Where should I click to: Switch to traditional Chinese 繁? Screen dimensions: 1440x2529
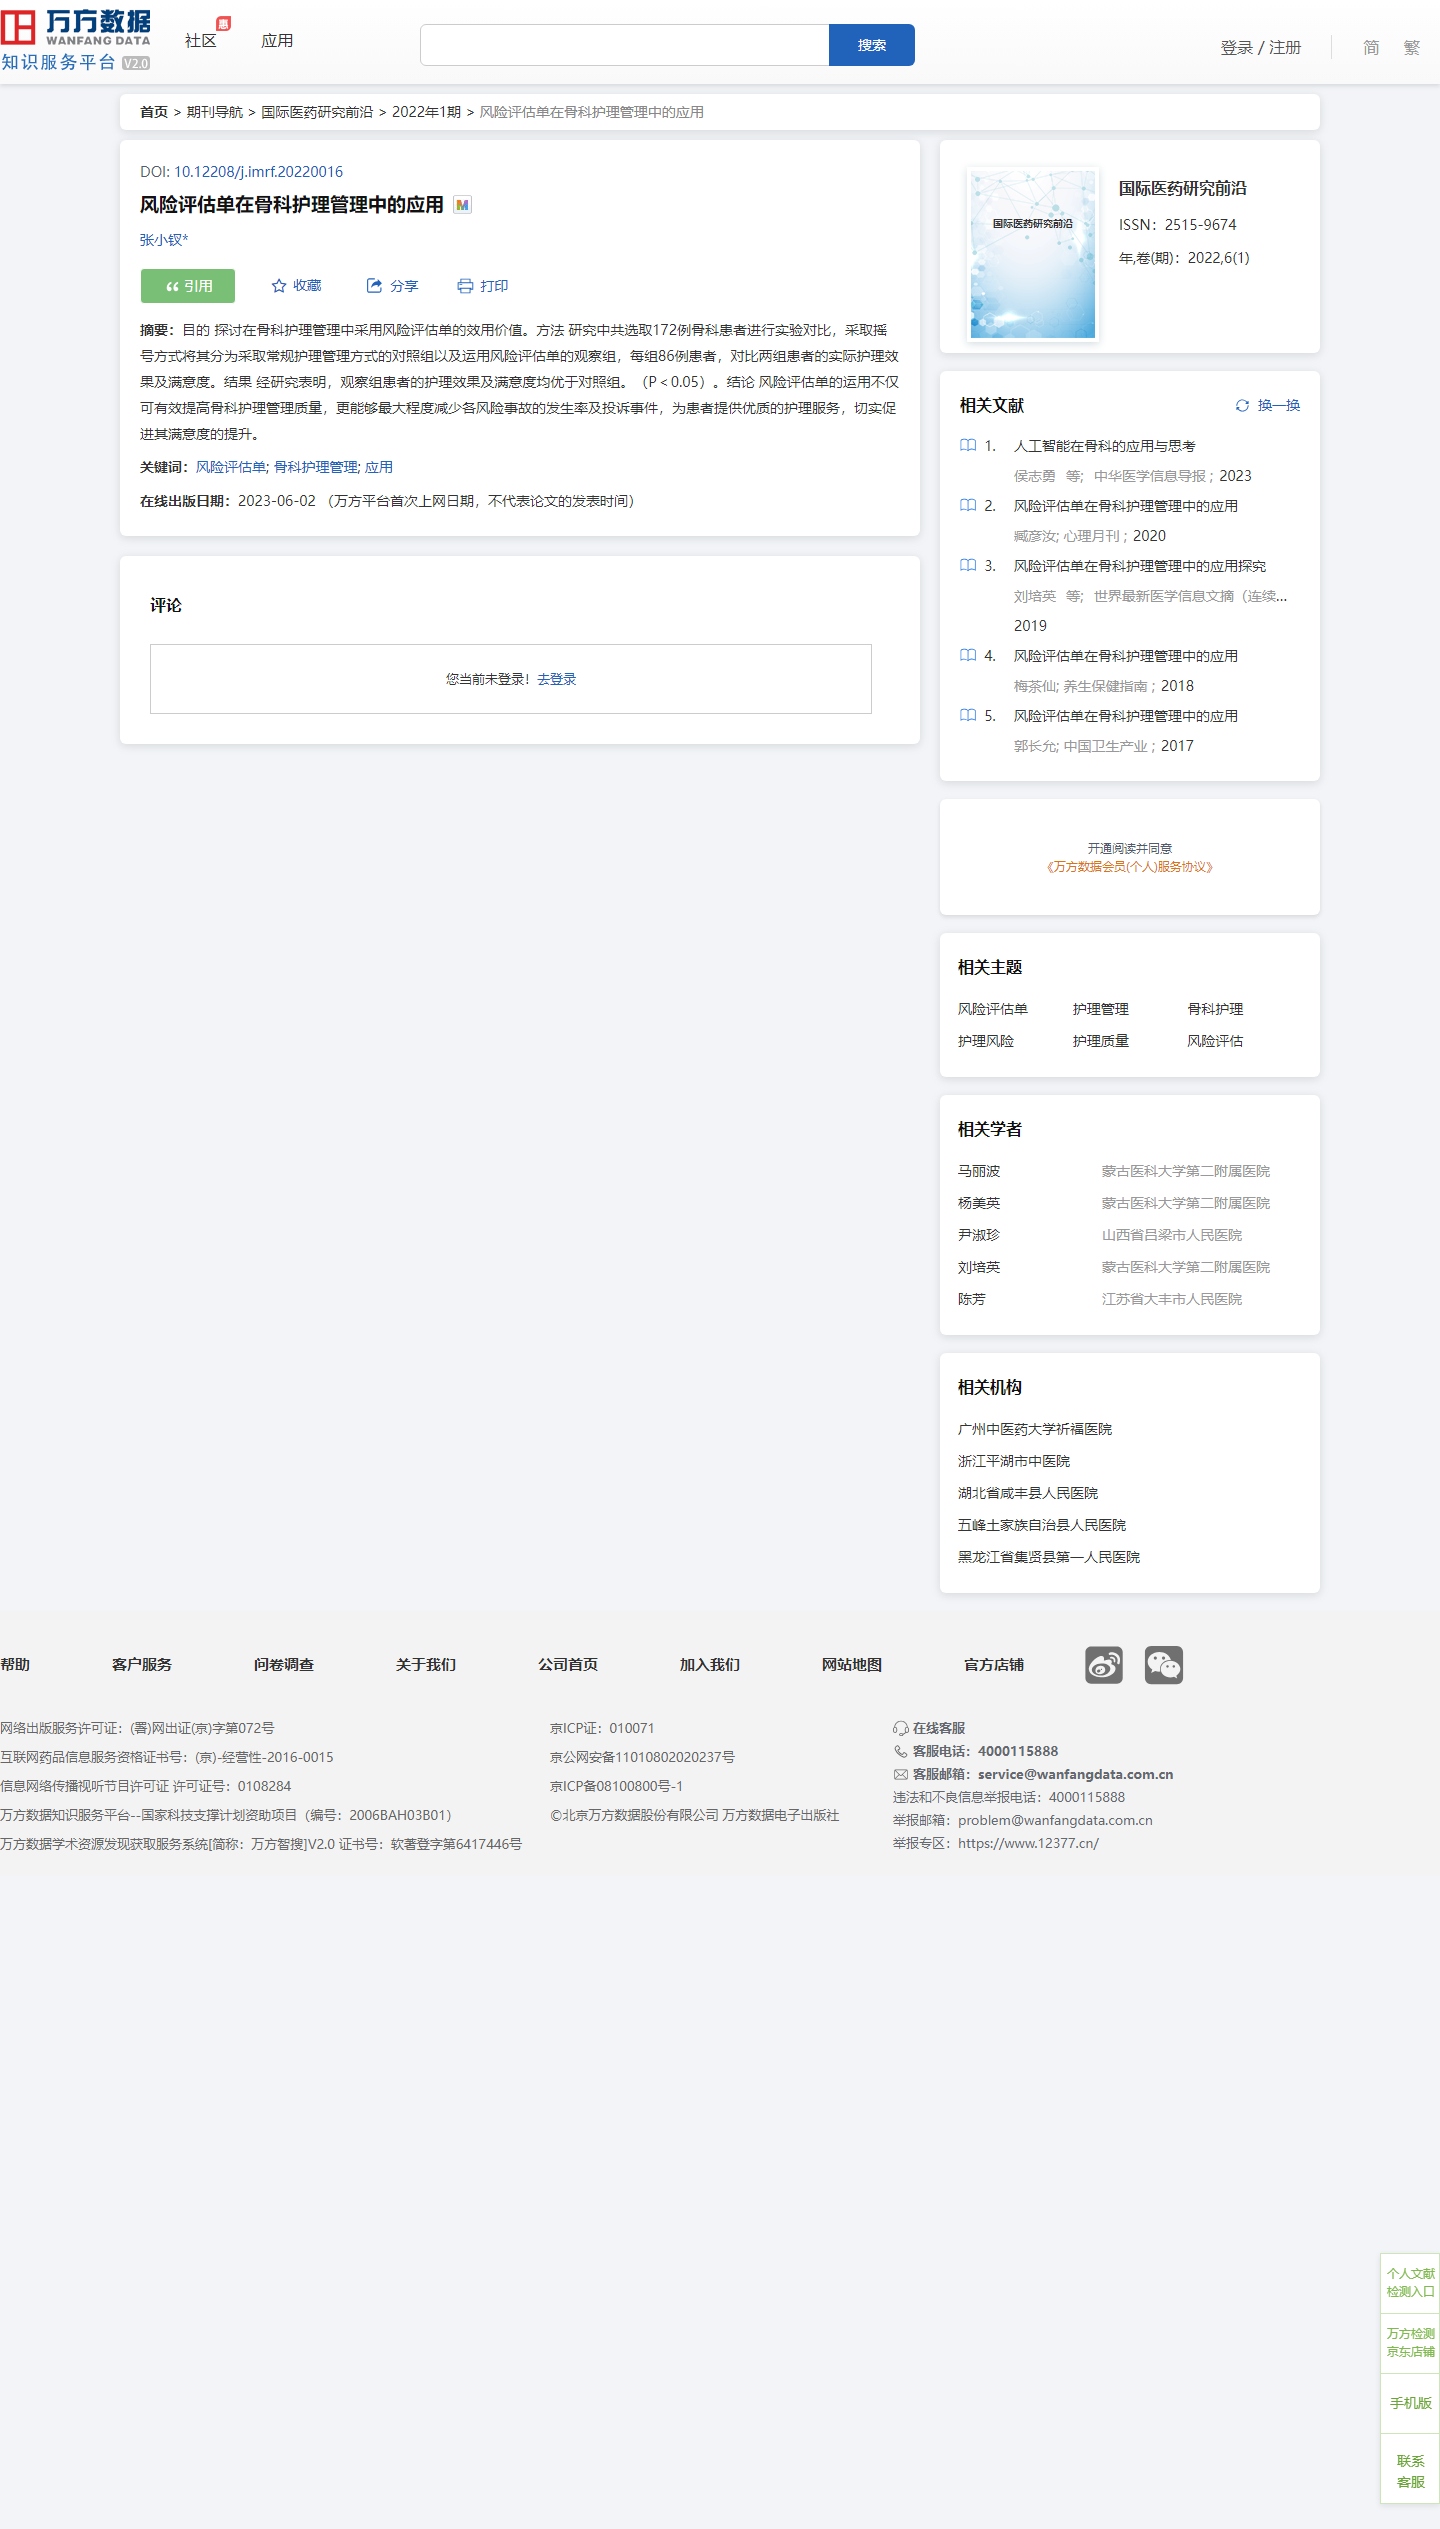tap(1412, 48)
